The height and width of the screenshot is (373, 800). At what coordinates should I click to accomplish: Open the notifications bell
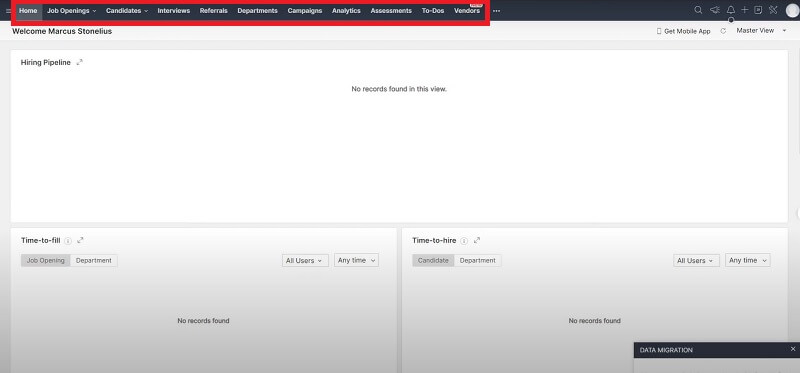(731, 10)
